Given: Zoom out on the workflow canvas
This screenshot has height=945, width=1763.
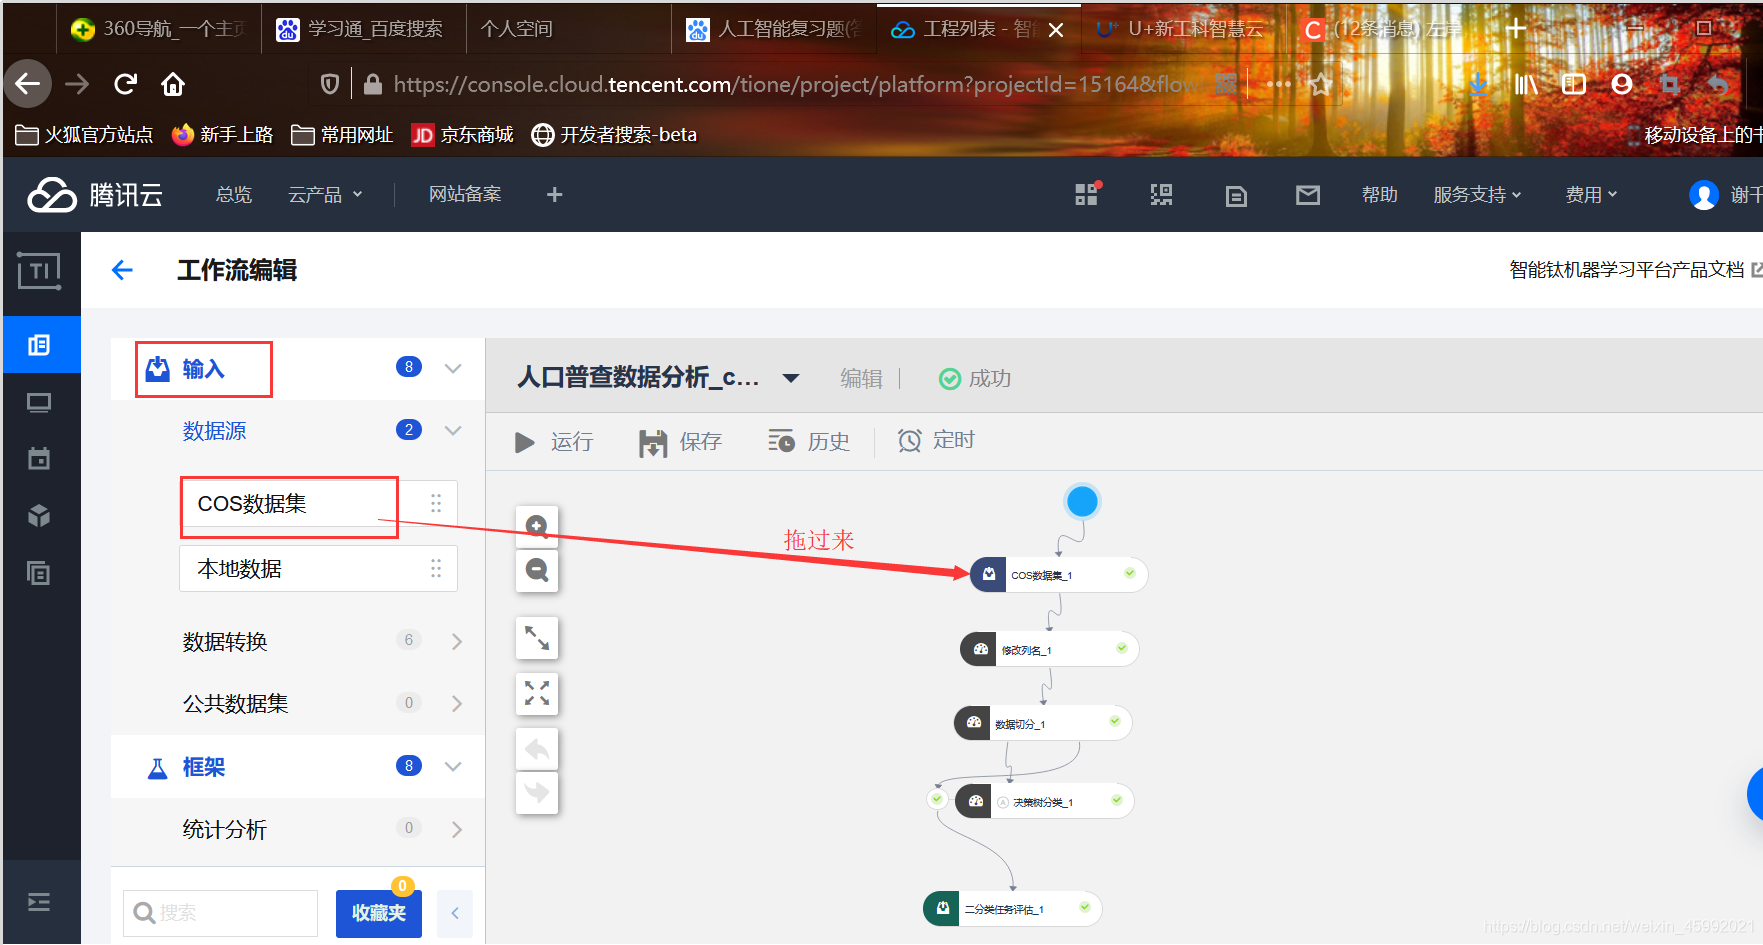Looking at the screenshot, I should pos(537,570).
